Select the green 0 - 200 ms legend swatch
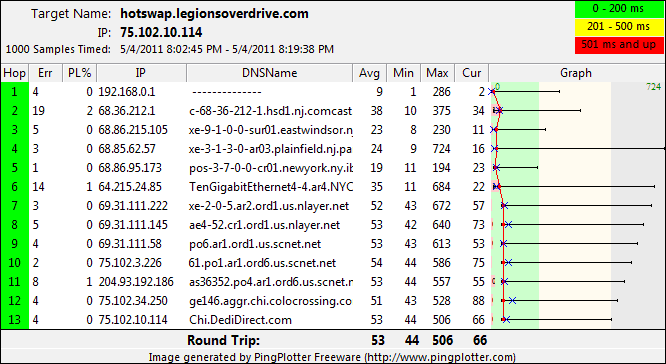The height and width of the screenshot is (364, 666). (x=618, y=9)
